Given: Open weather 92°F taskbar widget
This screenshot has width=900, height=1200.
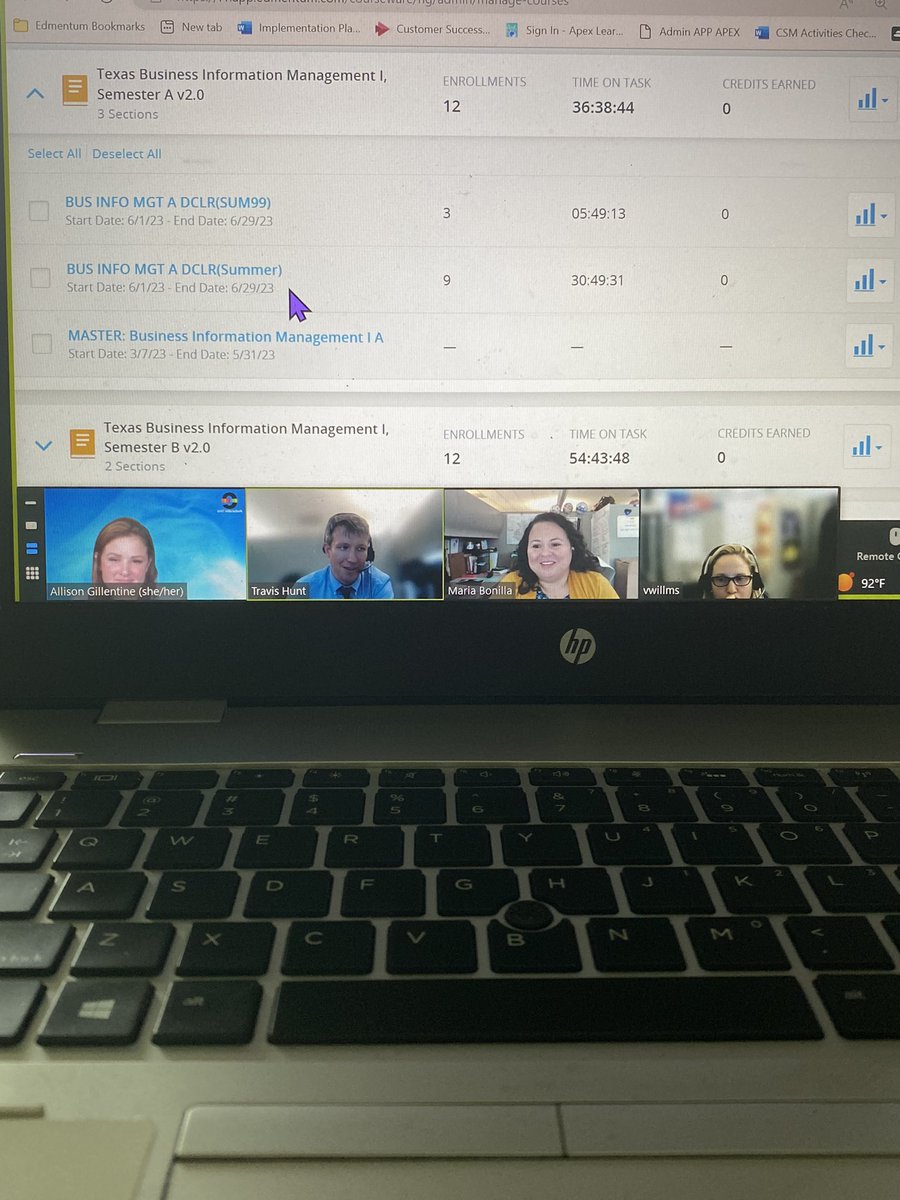Looking at the screenshot, I should [865, 582].
